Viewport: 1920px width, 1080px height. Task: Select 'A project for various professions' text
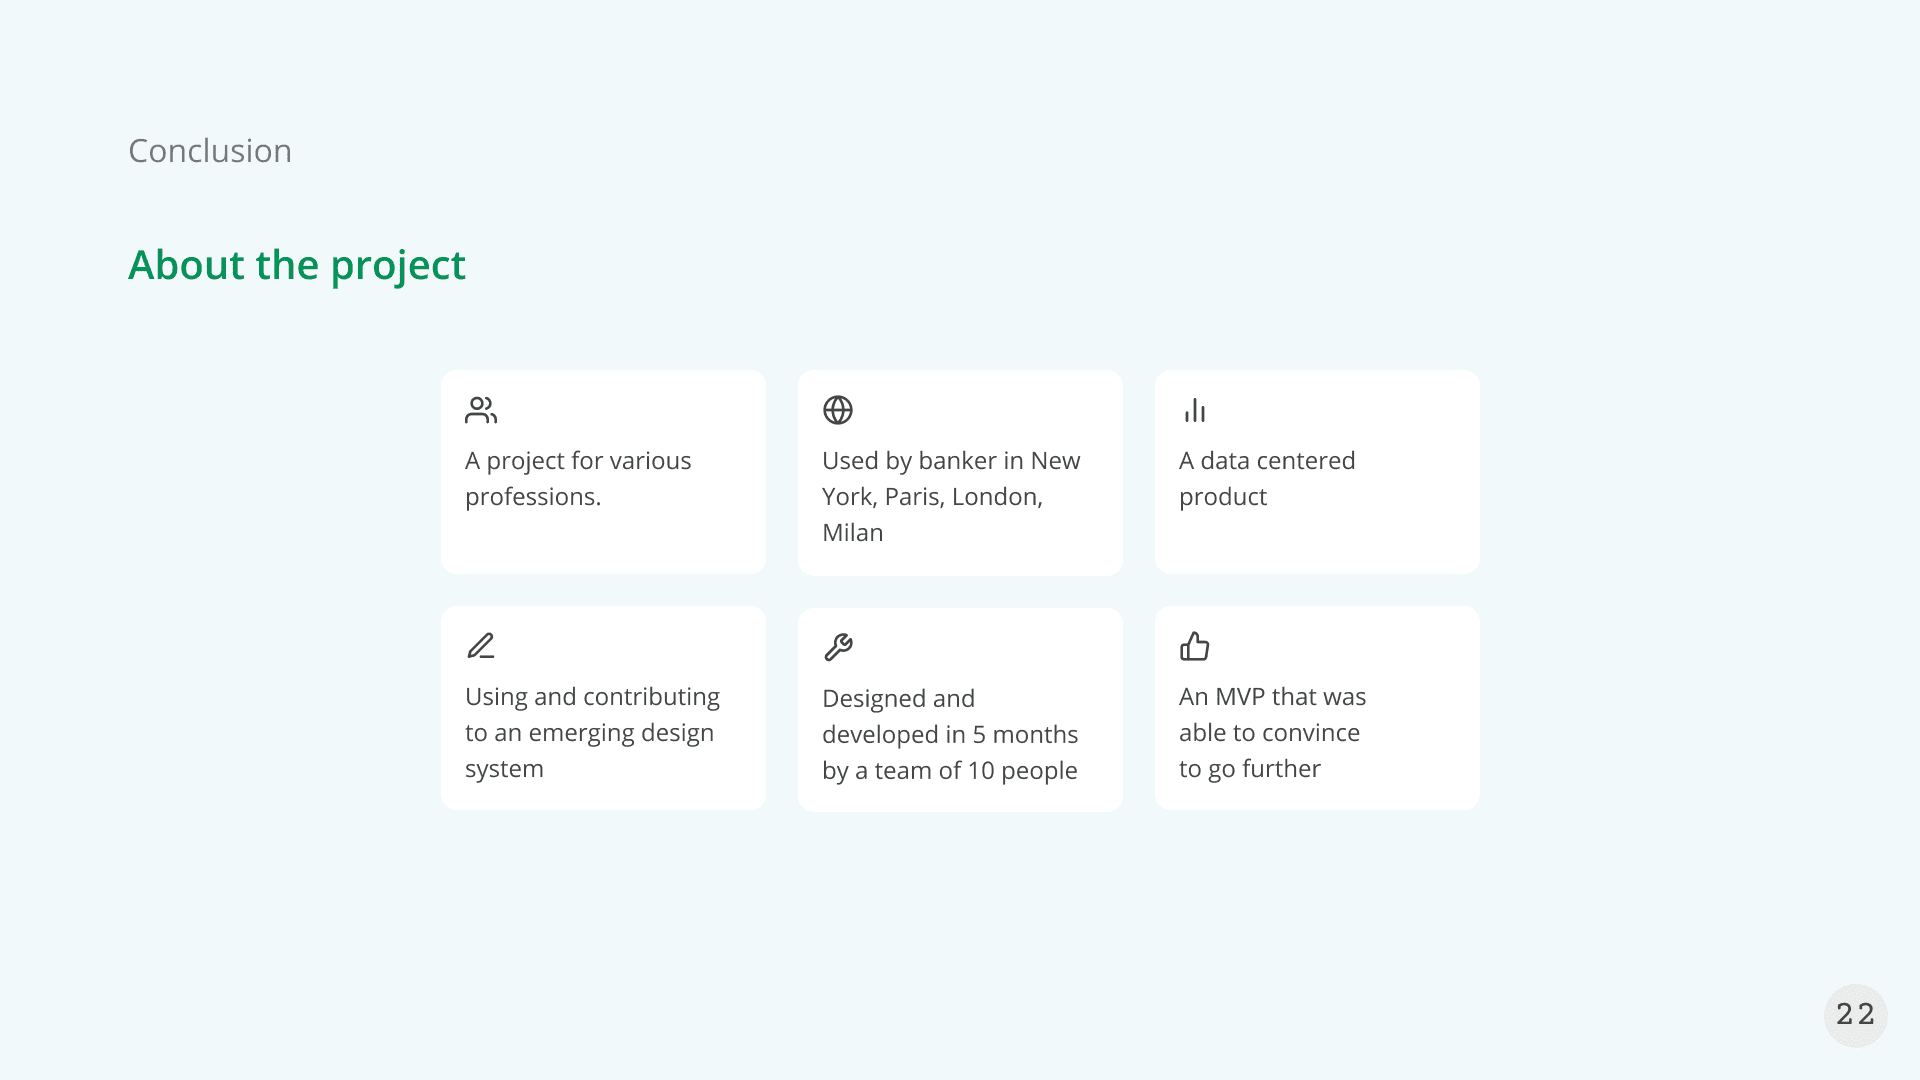[578, 479]
